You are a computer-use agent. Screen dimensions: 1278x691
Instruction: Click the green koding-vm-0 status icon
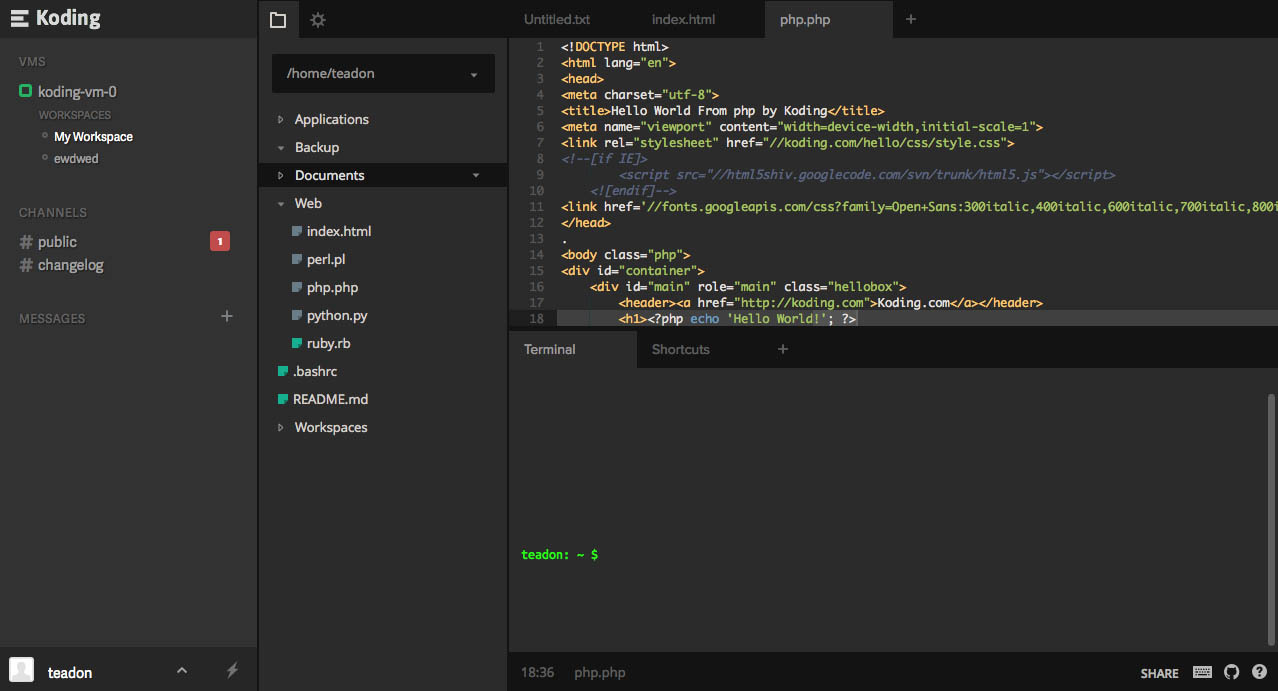click(x=26, y=91)
